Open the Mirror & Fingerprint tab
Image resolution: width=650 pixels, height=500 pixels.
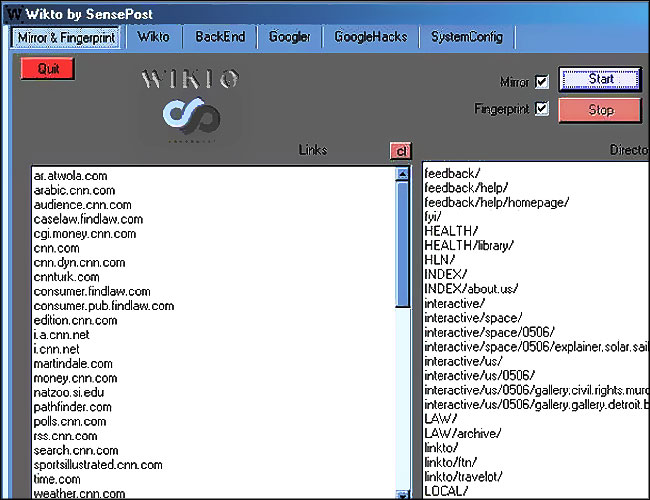(x=66, y=38)
